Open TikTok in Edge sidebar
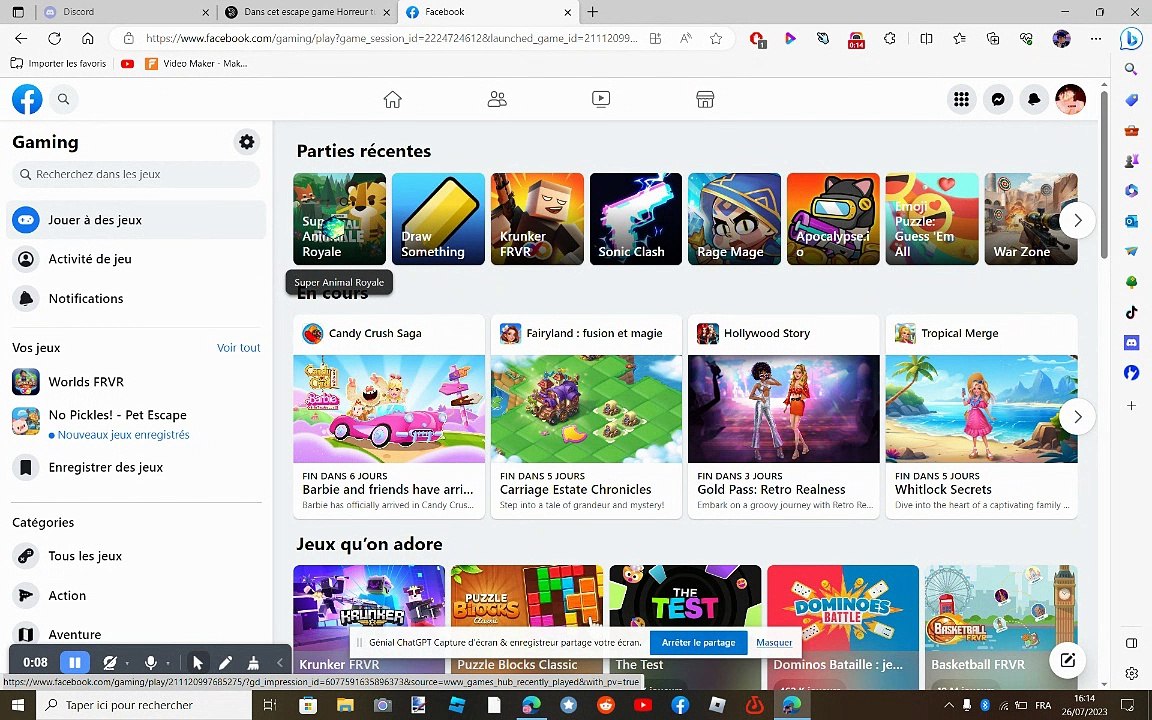The image size is (1152, 720). pos(1131,312)
